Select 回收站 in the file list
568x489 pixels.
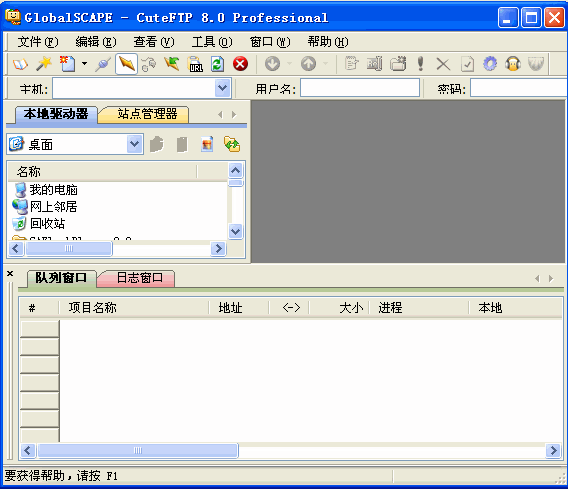point(47,223)
